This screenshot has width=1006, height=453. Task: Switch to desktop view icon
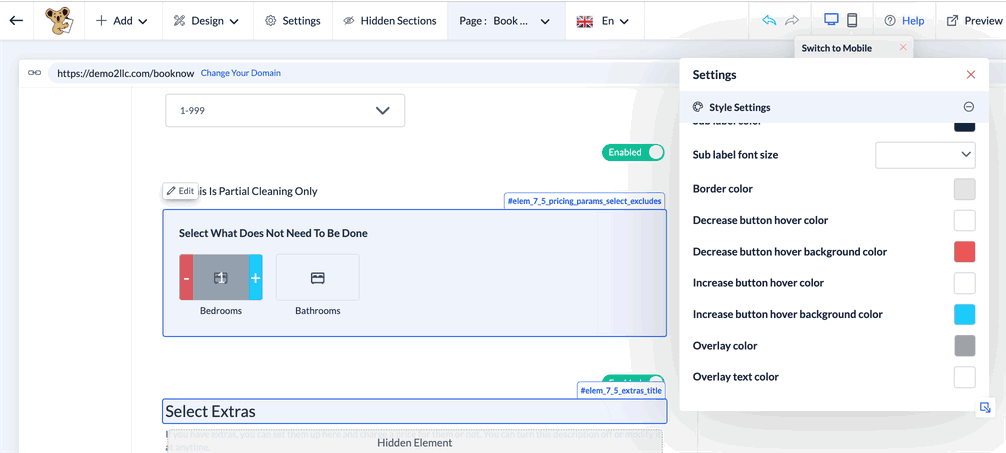(x=831, y=20)
